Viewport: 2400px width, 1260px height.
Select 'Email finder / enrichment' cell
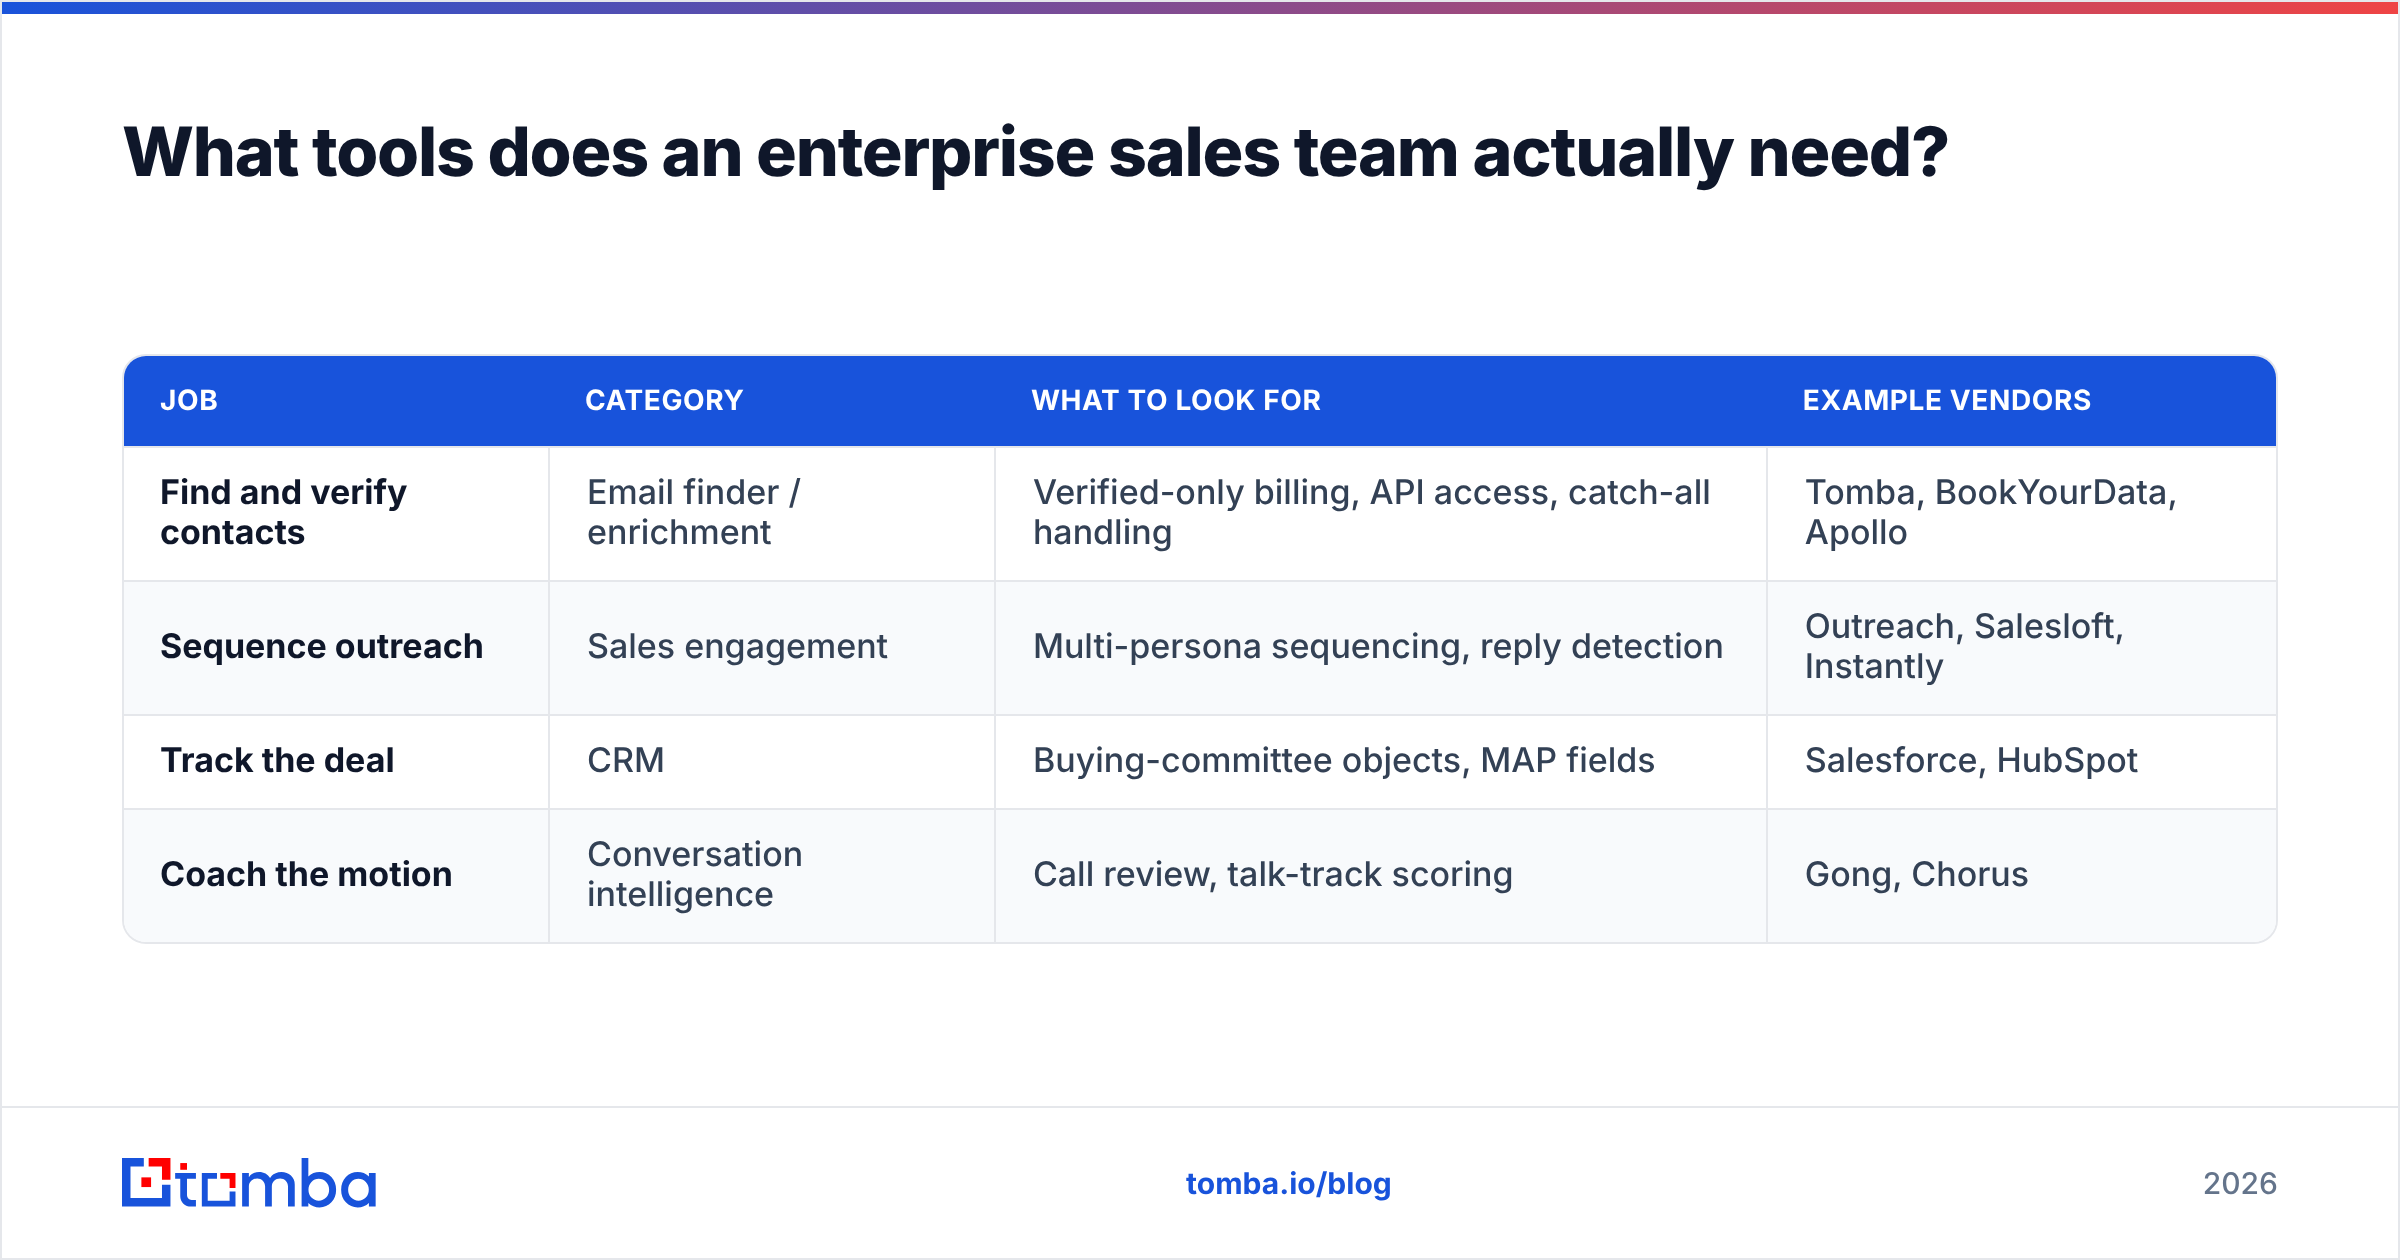pos(772,513)
